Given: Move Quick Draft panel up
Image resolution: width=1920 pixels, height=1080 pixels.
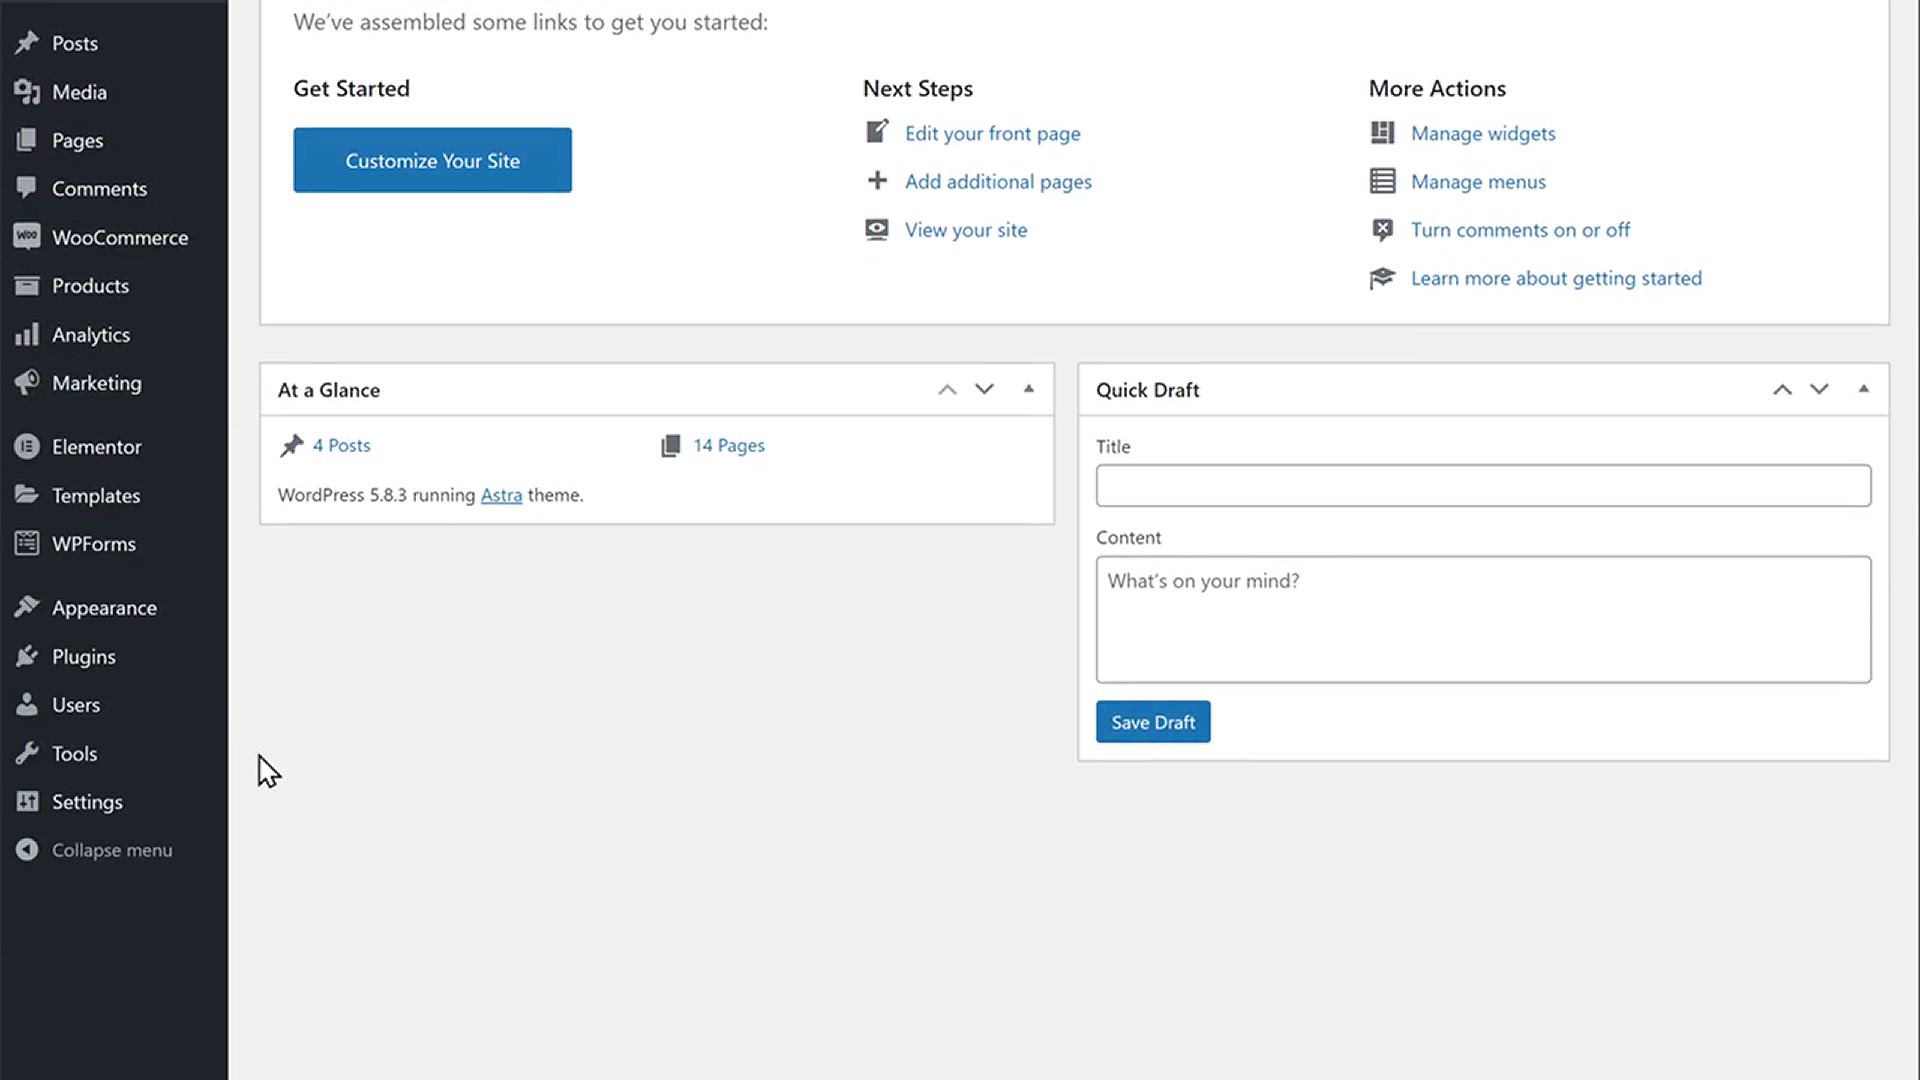Looking at the screenshot, I should pos(1782,390).
